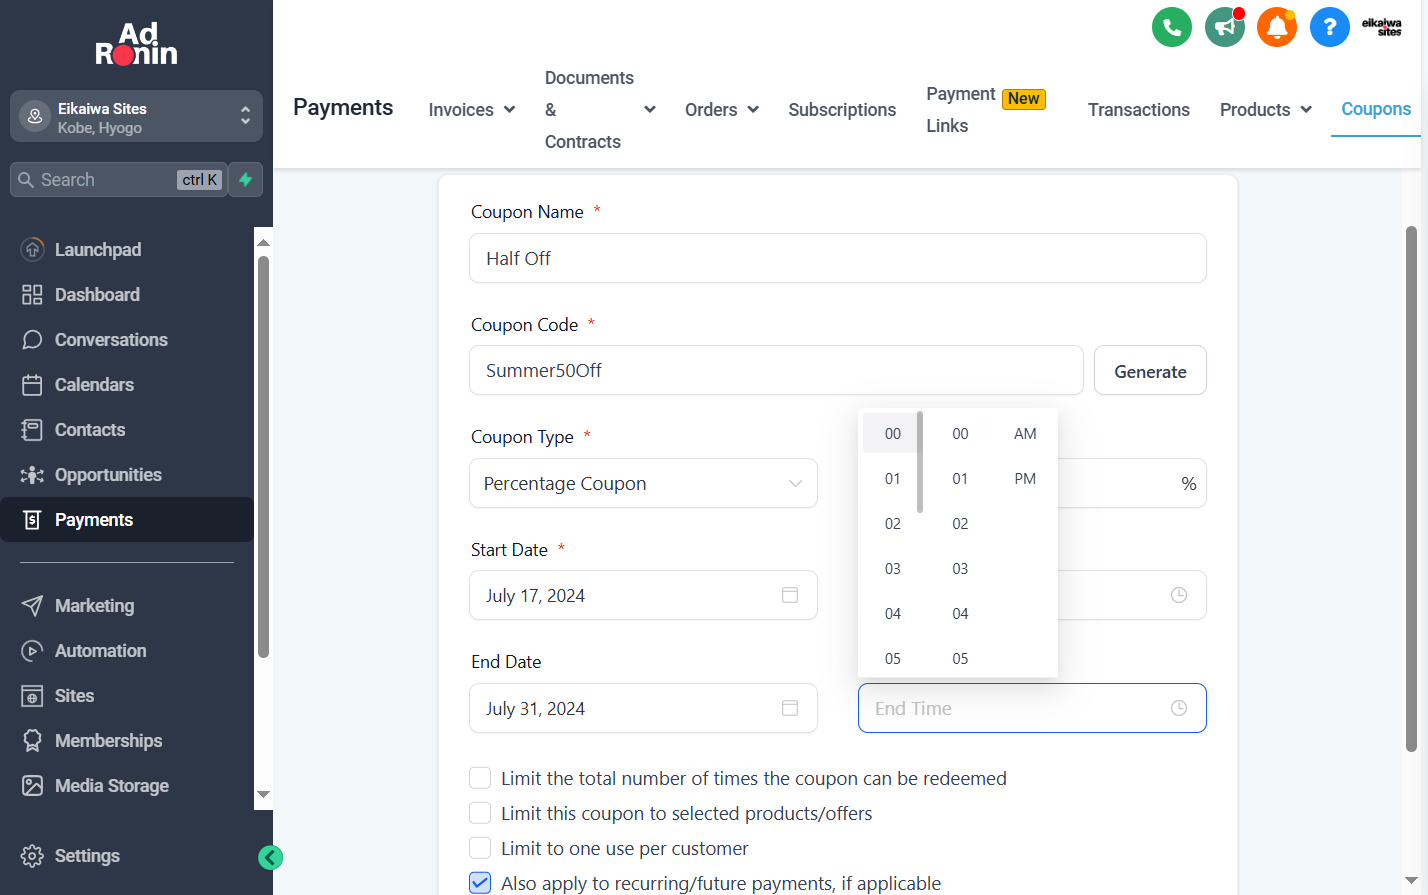Click the page vertical scrollbar
Screen dimensions: 1428x895
coord(1411,488)
